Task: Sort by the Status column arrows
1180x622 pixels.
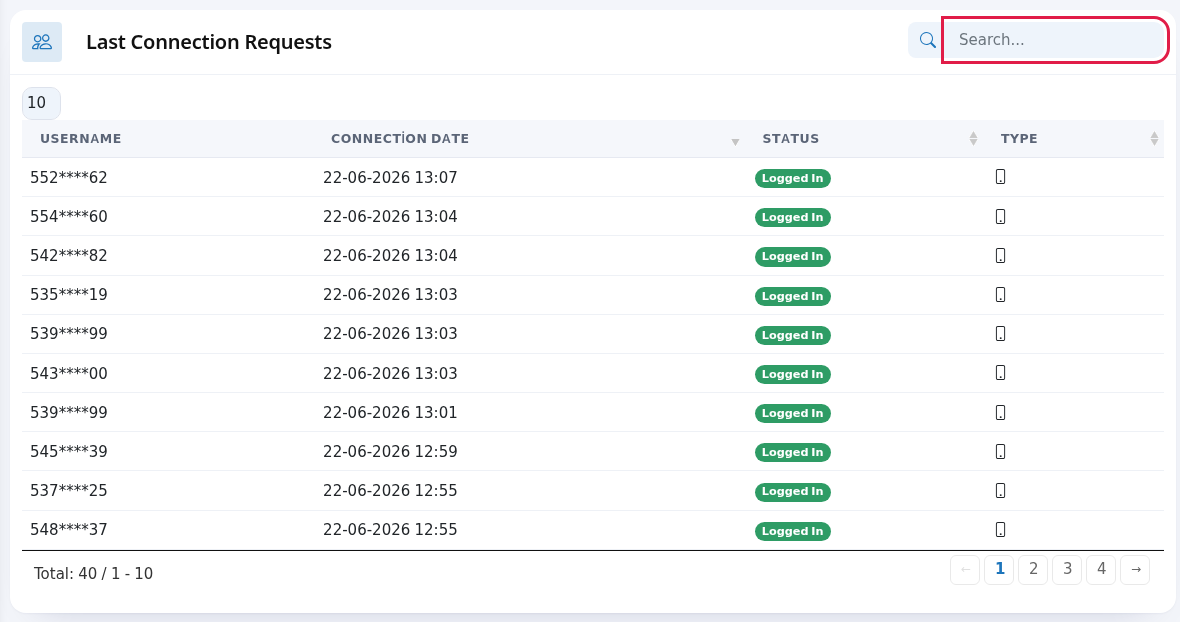Action: pos(973,138)
